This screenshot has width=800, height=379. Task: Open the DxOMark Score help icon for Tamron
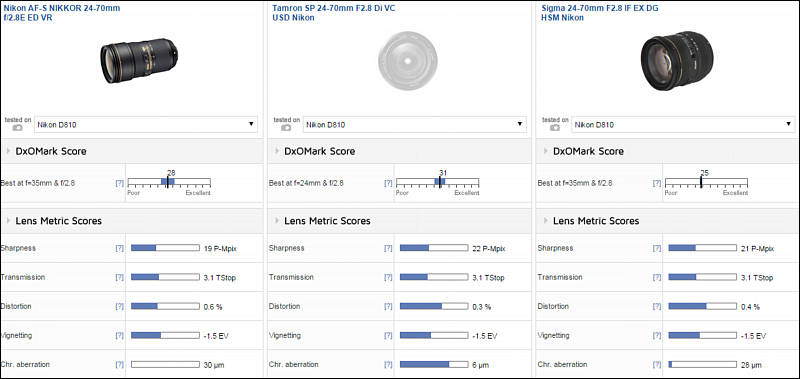click(388, 183)
